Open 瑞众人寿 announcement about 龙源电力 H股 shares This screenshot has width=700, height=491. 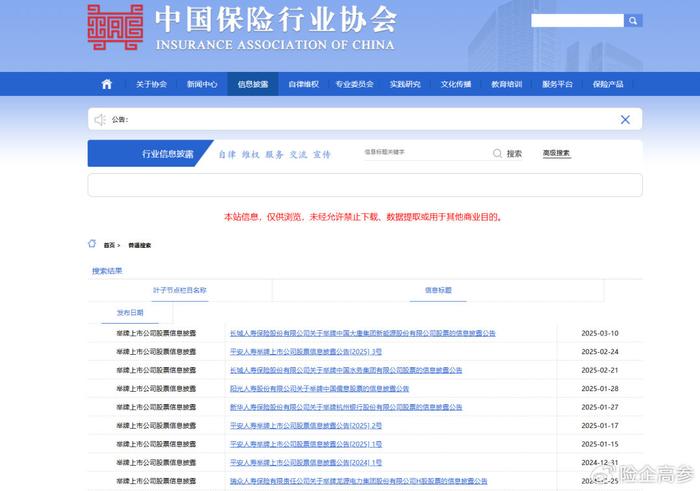(358, 481)
